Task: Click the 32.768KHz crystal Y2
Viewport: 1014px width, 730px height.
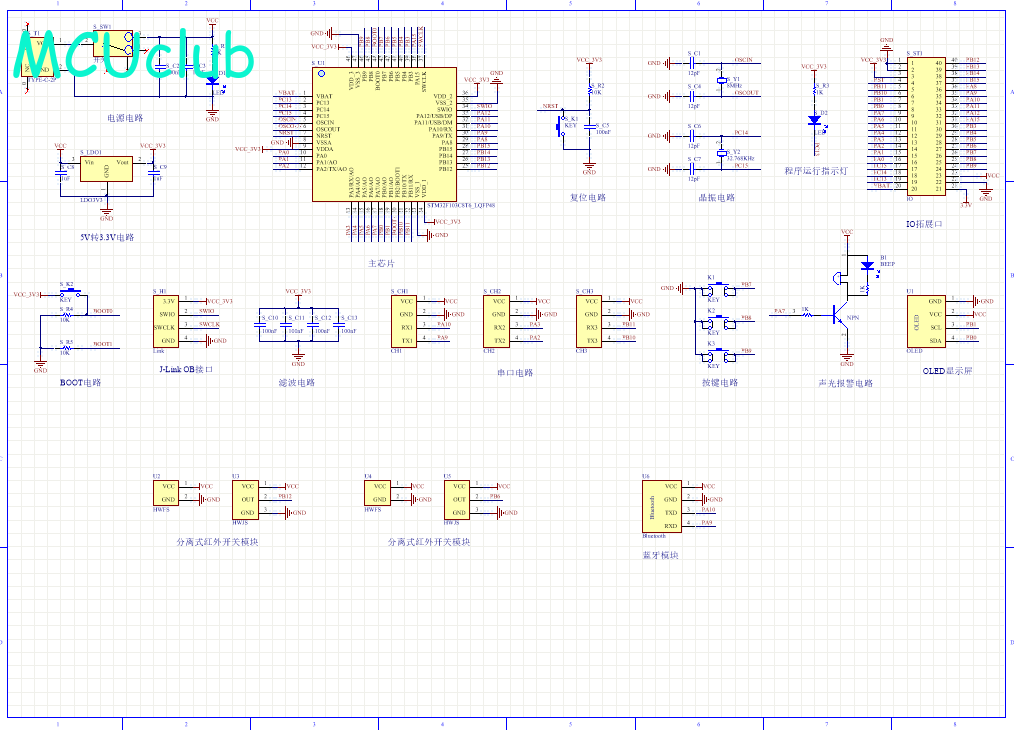Action: click(x=722, y=153)
